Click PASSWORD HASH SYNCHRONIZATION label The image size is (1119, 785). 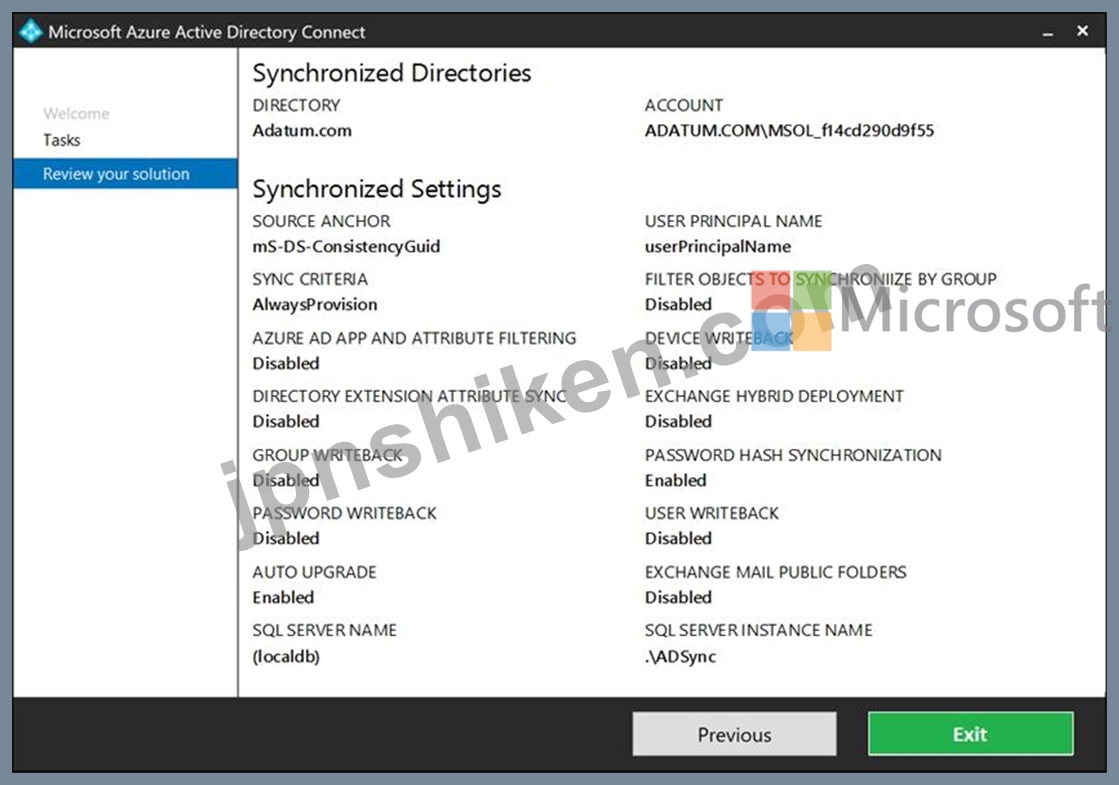(794, 455)
